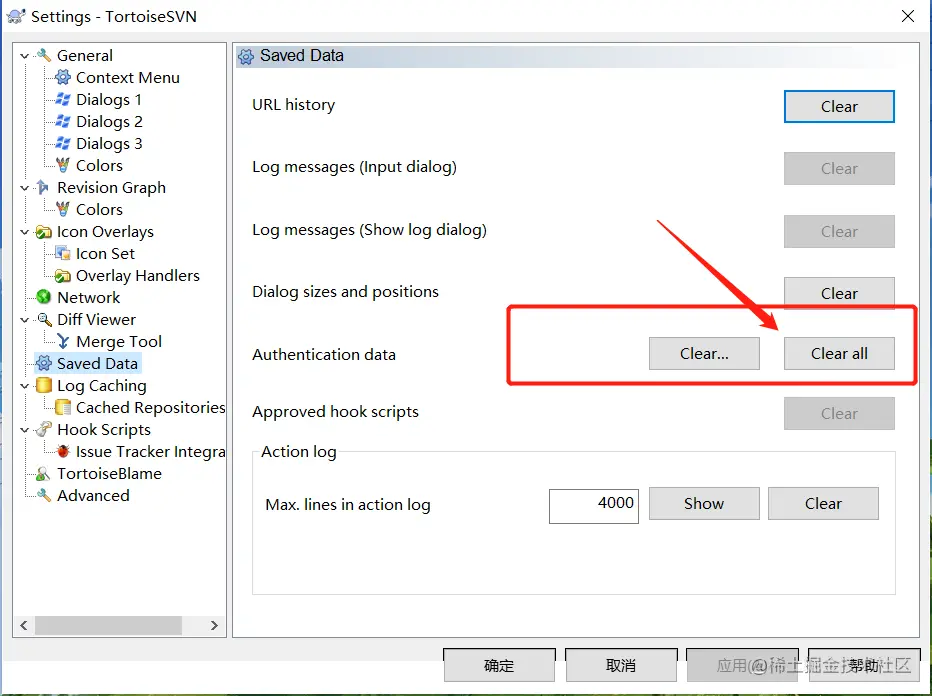Click the Icon Overlays folder icon
Image resolution: width=932 pixels, height=696 pixels.
pyautogui.click(x=43, y=232)
